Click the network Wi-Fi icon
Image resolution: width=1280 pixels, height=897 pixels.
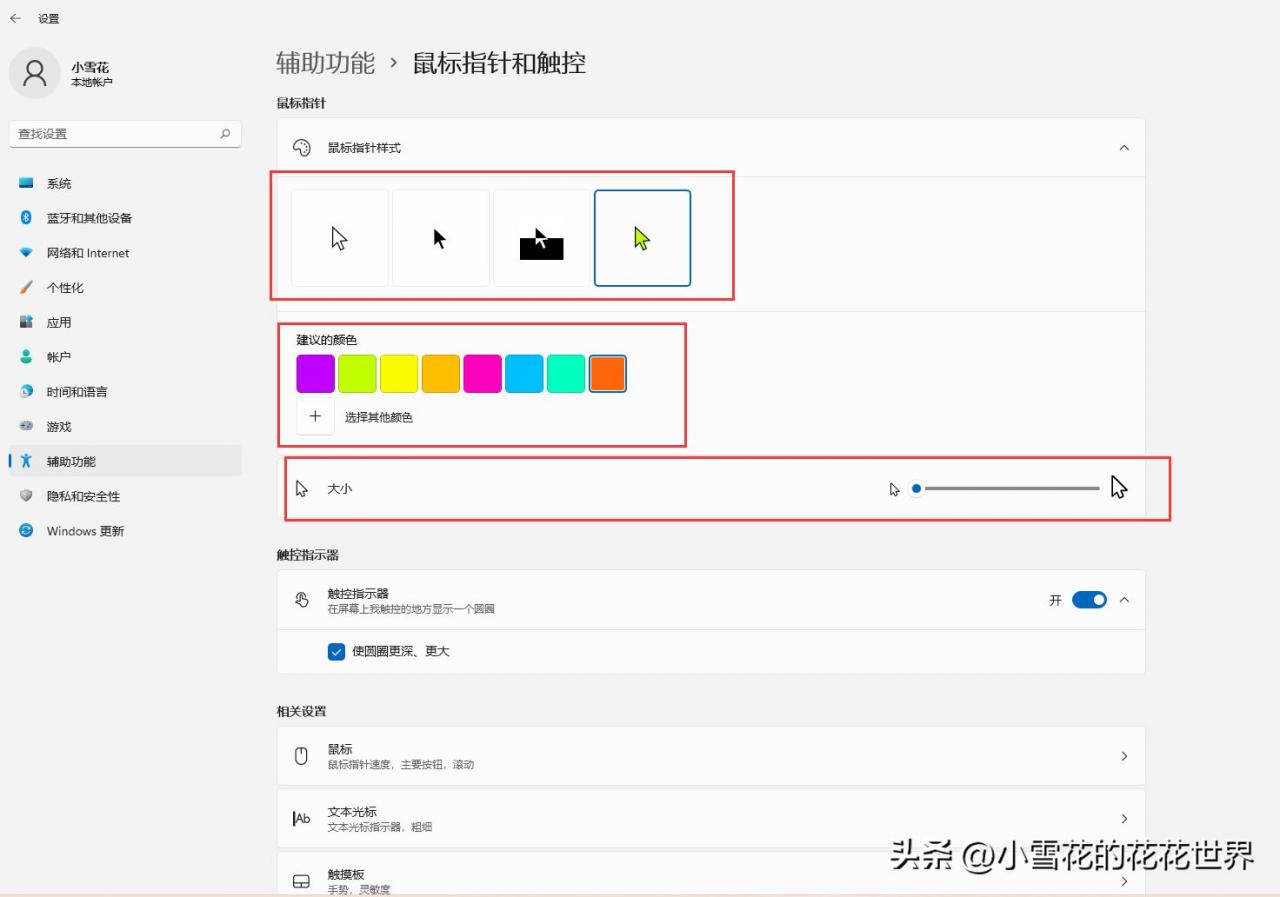26,253
